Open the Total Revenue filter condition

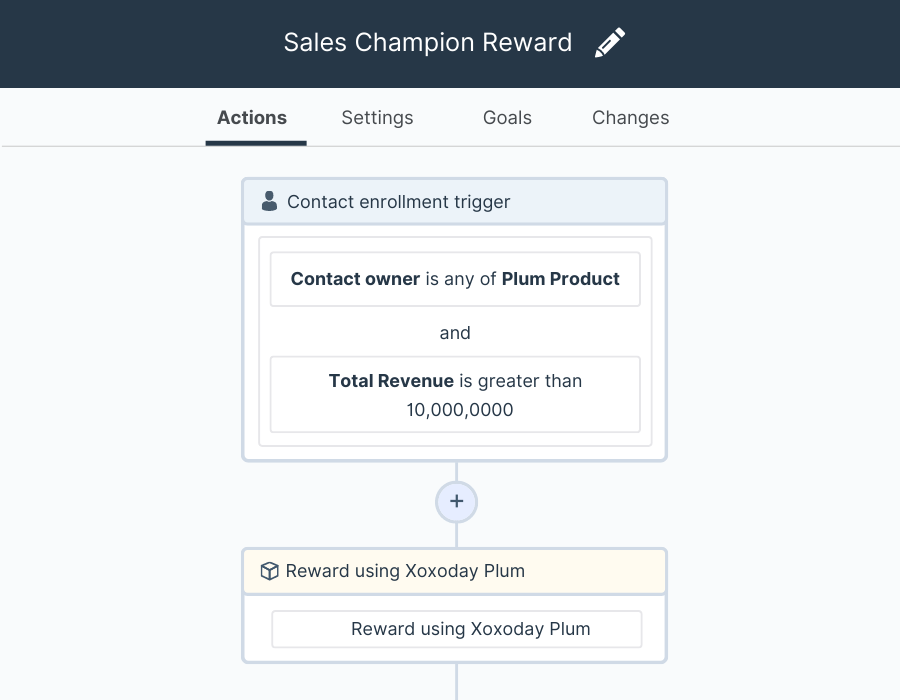[x=455, y=395]
